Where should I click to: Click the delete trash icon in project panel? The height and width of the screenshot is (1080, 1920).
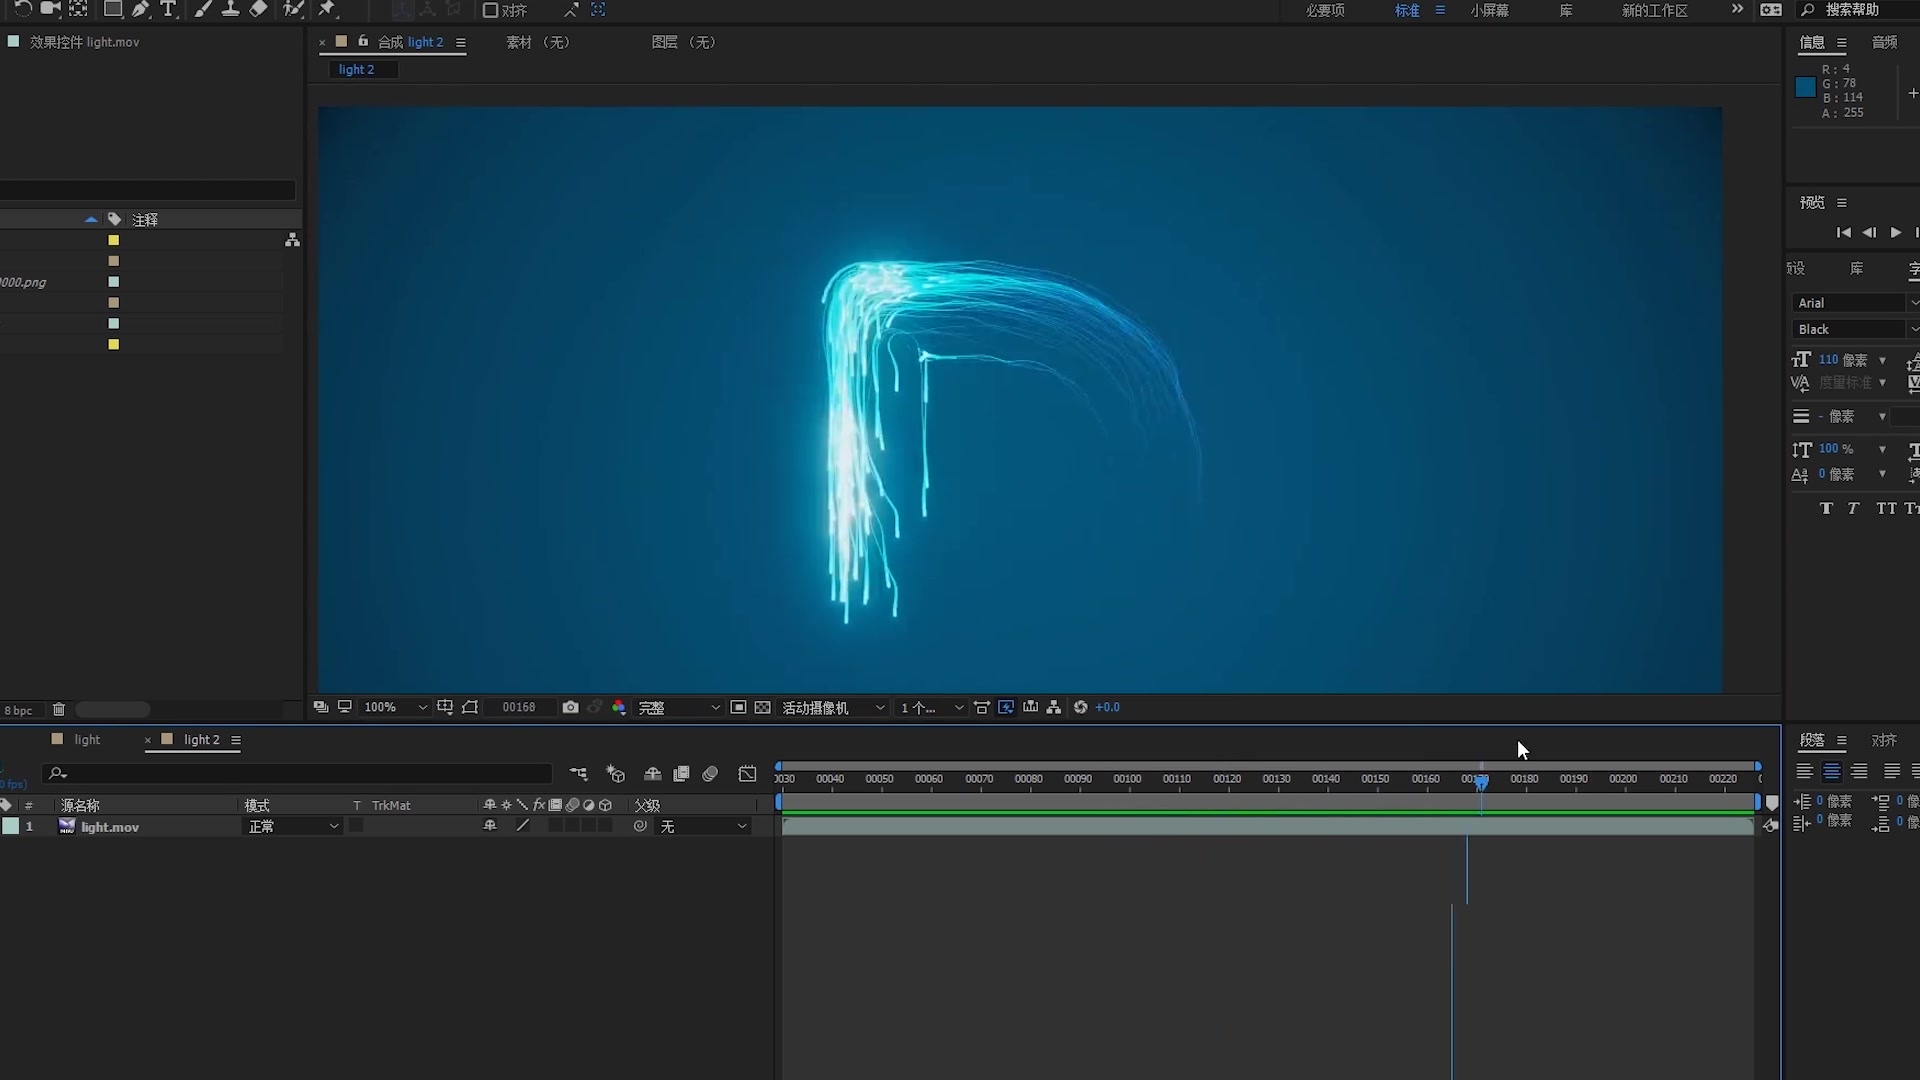coord(59,710)
